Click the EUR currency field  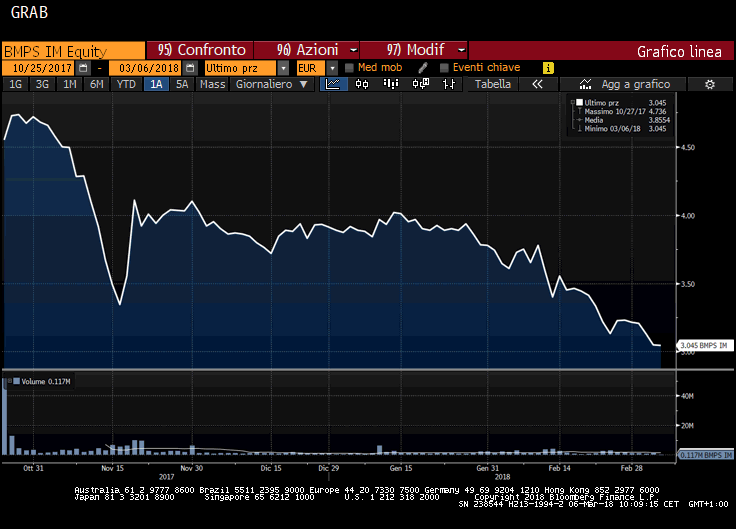[x=311, y=68]
